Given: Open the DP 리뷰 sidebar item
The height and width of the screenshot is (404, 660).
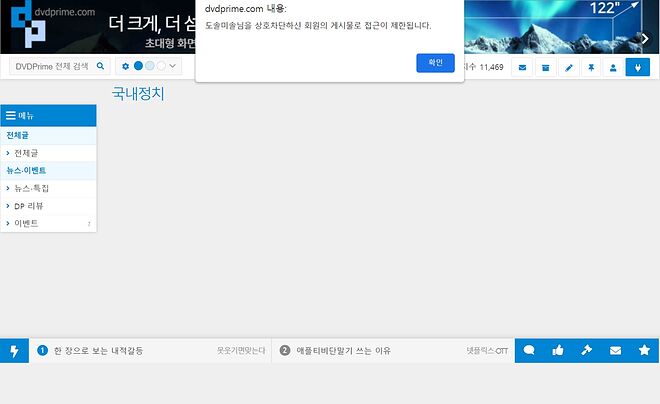Looking at the screenshot, I should [x=48, y=206].
